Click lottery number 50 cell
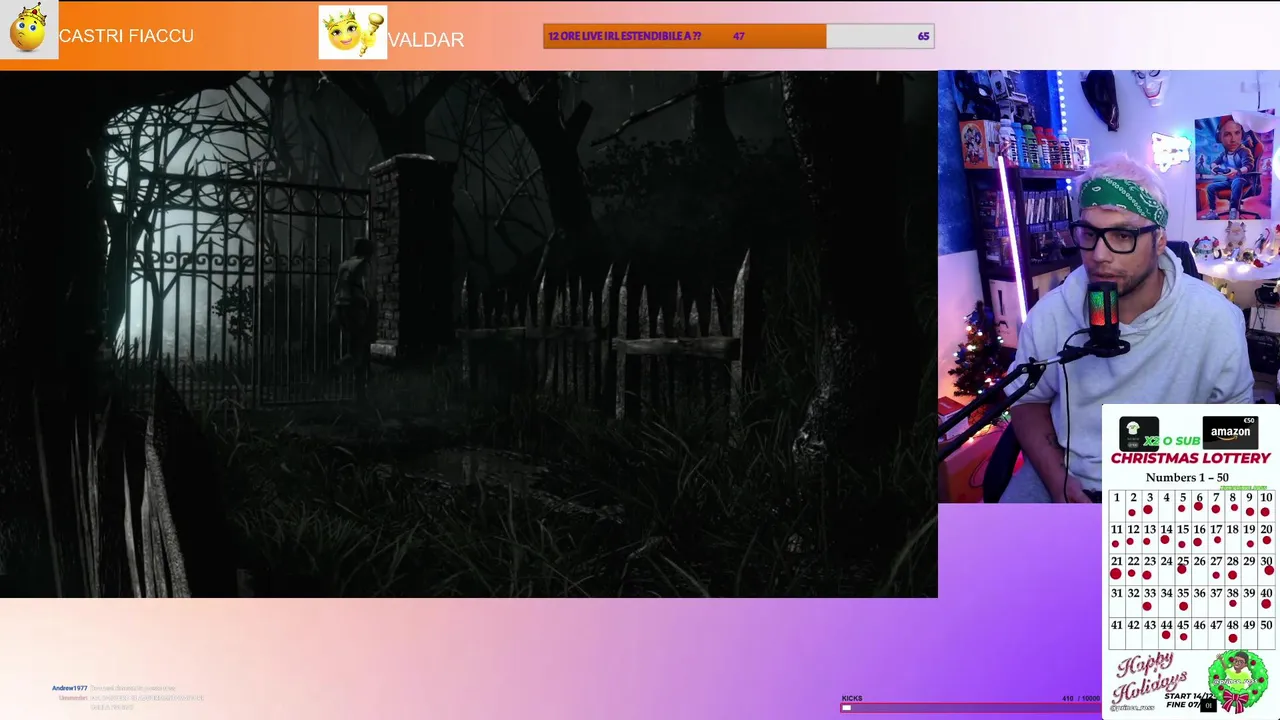1280x720 pixels. pyautogui.click(x=1267, y=633)
